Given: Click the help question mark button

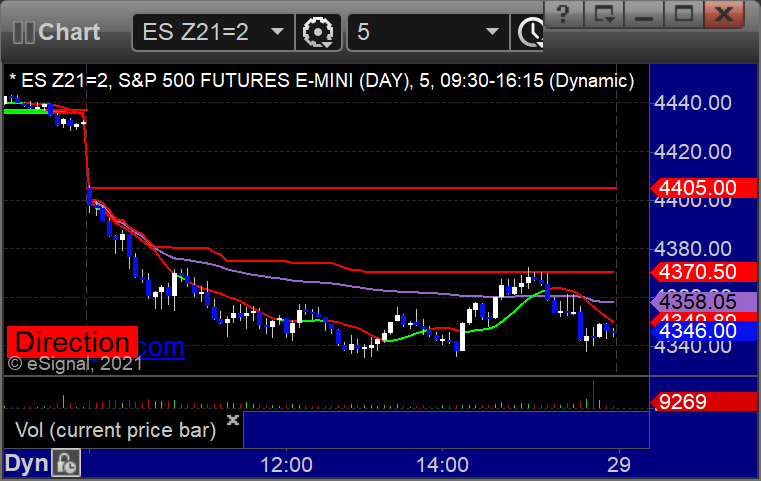Looking at the screenshot, I should pos(563,14).
